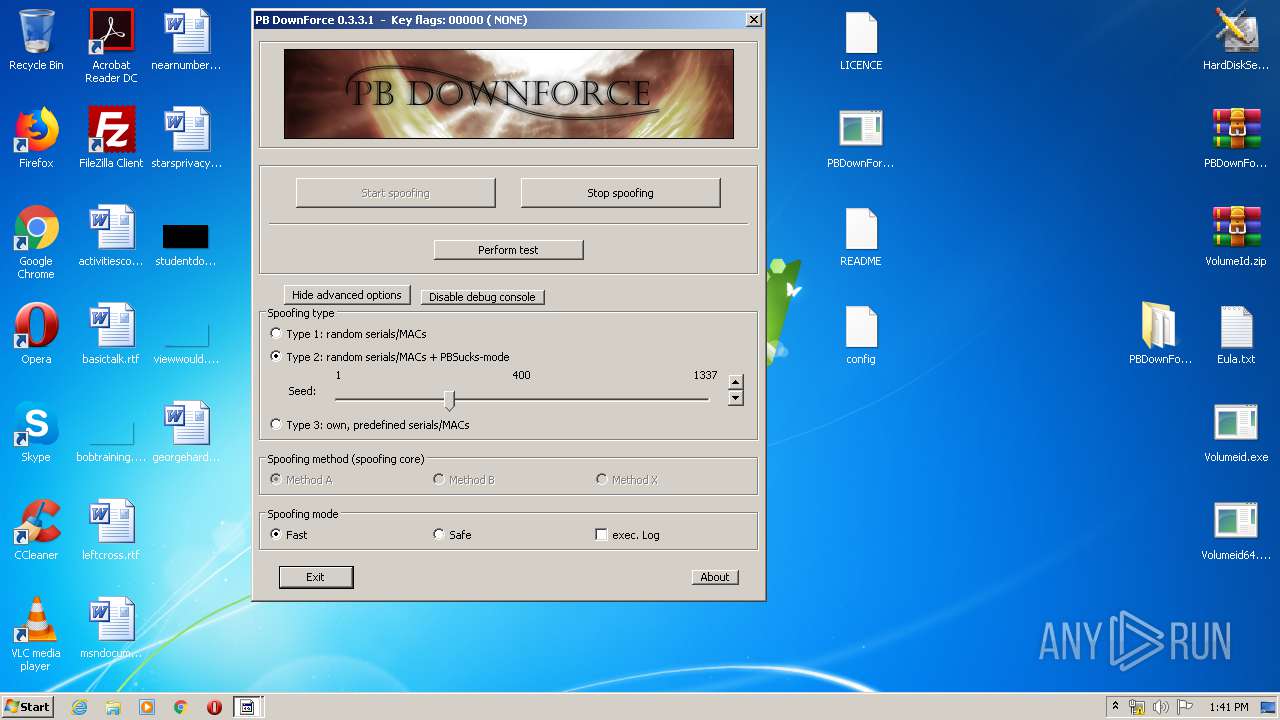This screenshot has height=720, width=1280.
Task: Open Opera from the taskbar
Action: pyautogui.click(x=214, y=707)
